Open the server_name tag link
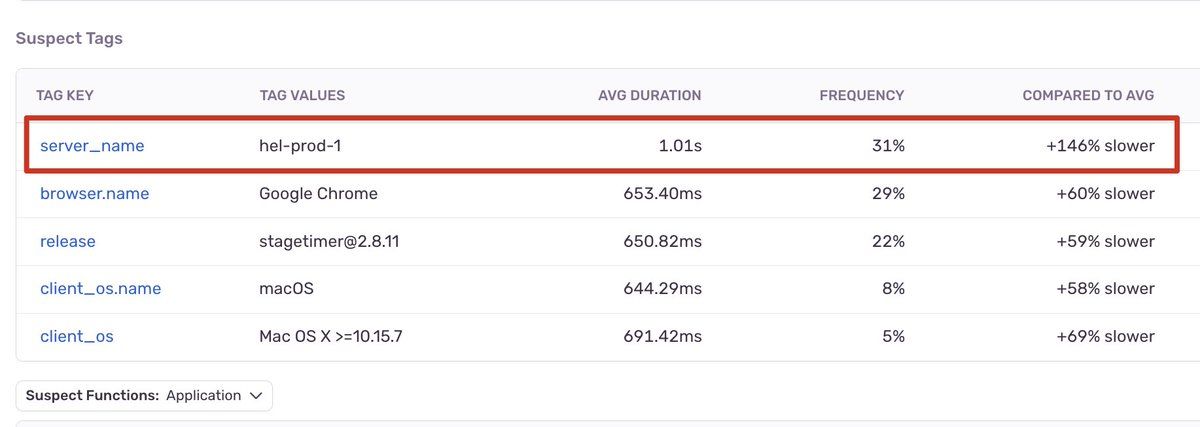Screen dimensions: 1200x427 coord(92,146)
